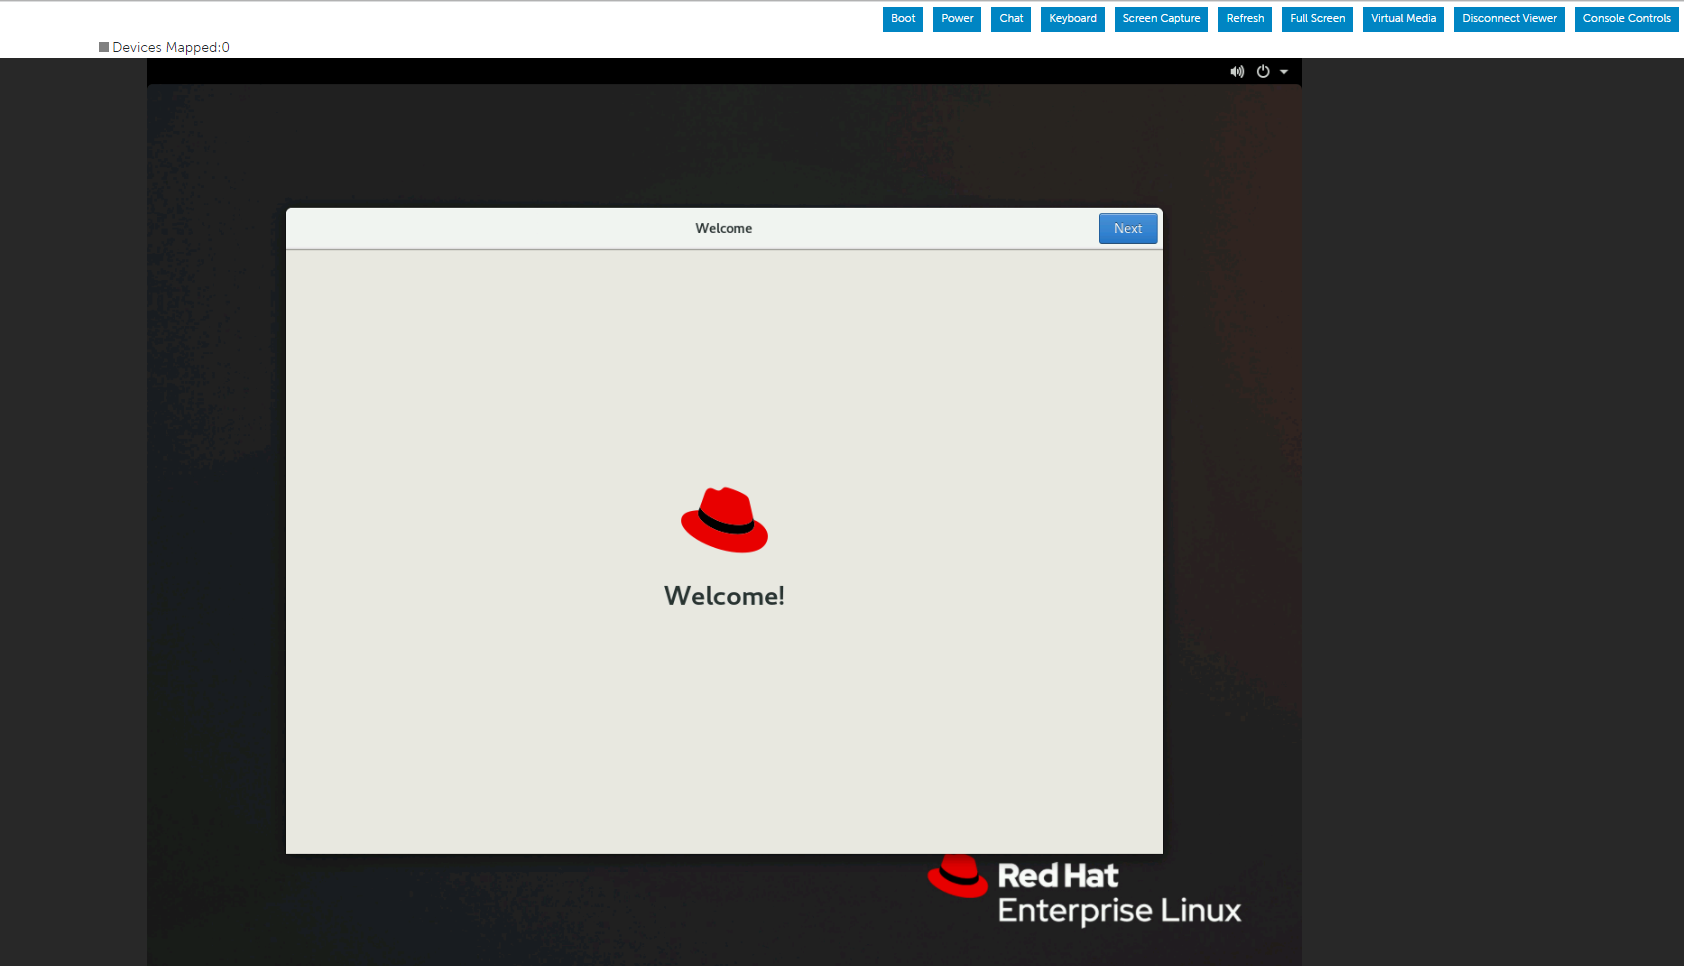
Task: Click the power icon in the GNOME top bar
Action: tap(1262, 71)
